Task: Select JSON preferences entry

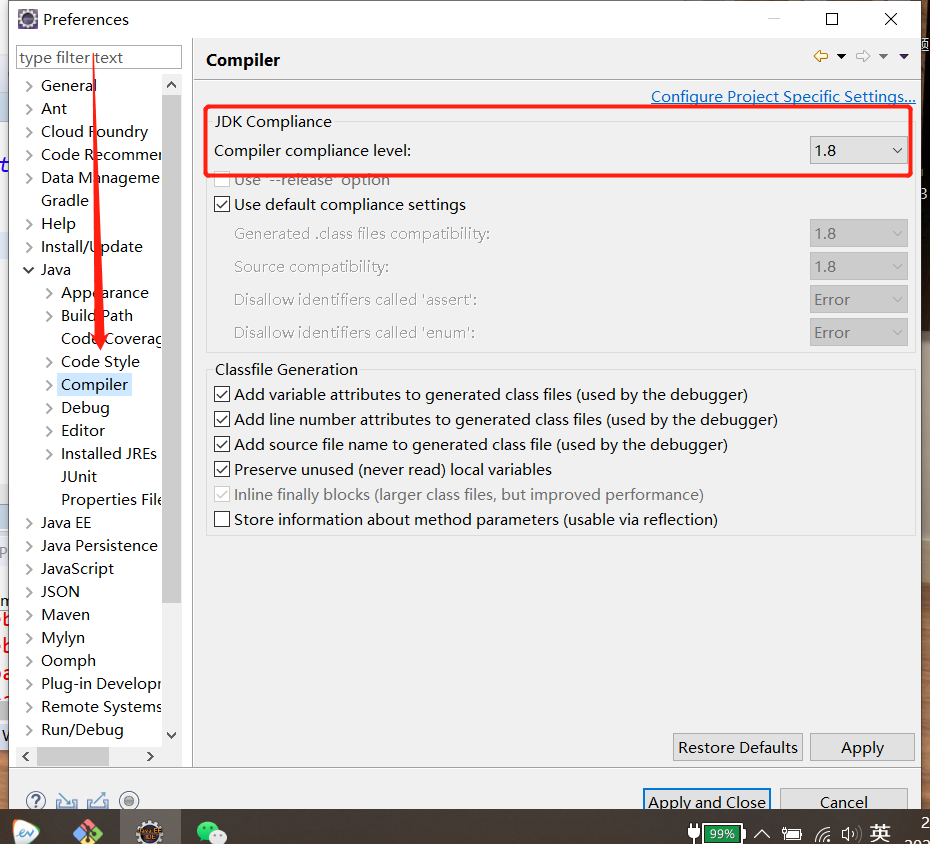Action: 60,592
